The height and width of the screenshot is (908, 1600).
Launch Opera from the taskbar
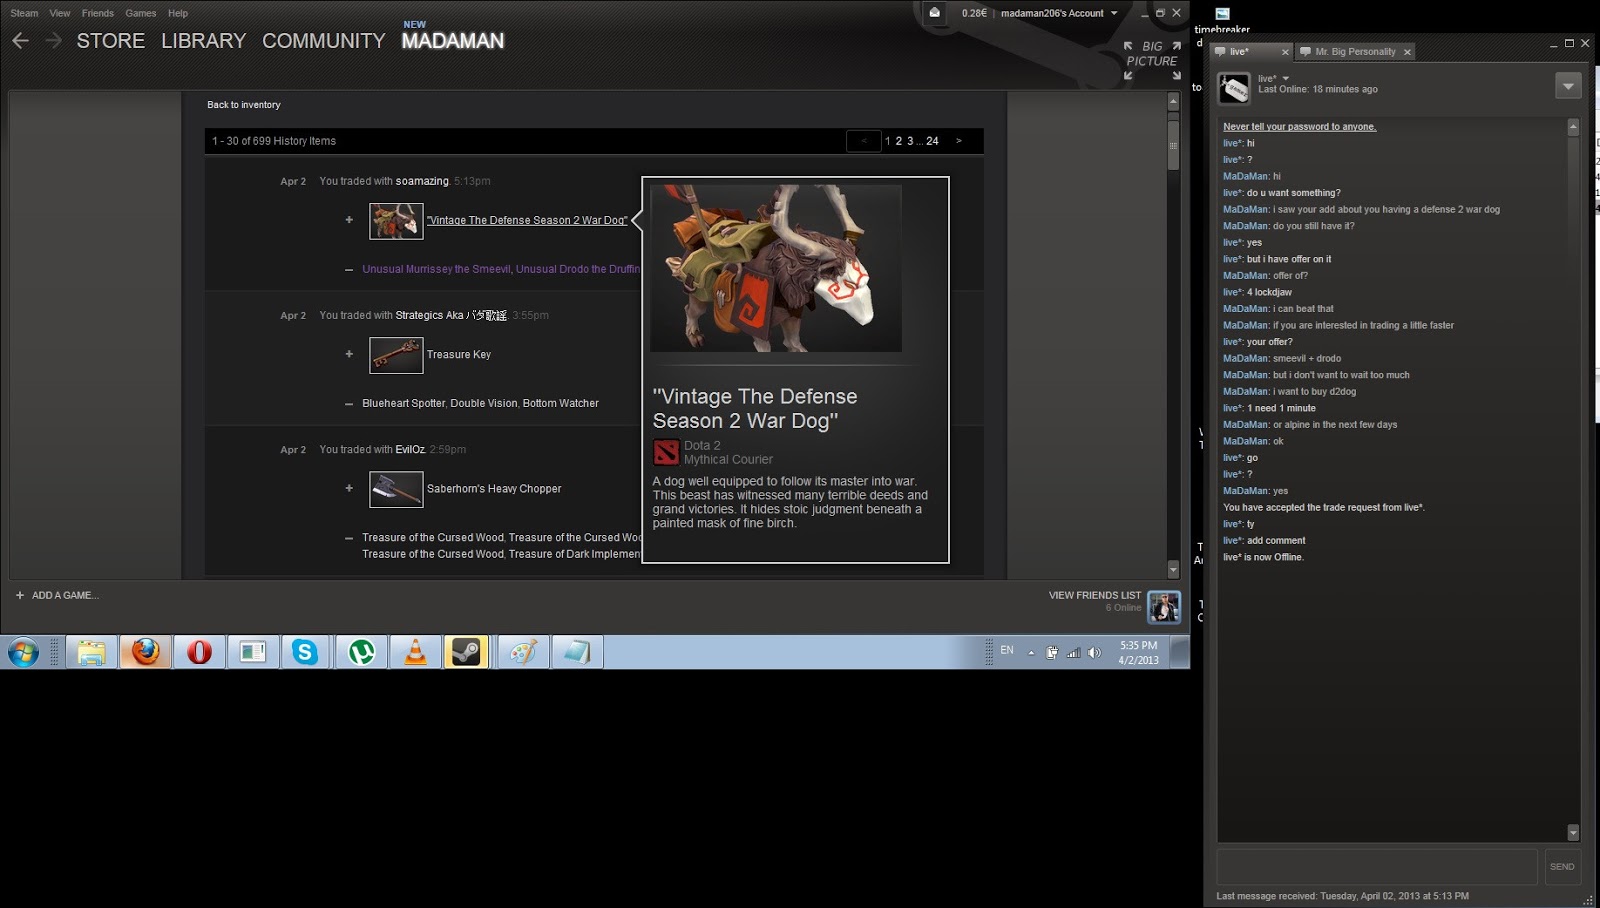pyautogui.click(x=199, y=653)
